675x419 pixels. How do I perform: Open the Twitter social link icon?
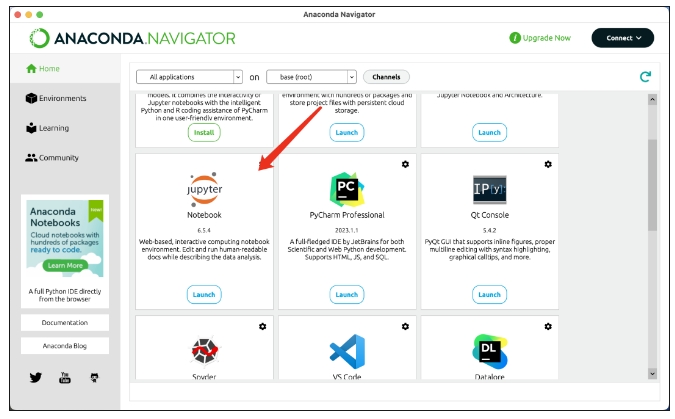click(x=36, y=378)
